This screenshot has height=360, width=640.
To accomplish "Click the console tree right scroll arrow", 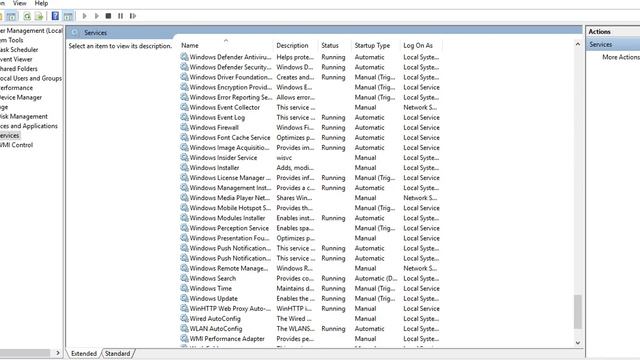I will pos(58,353).
